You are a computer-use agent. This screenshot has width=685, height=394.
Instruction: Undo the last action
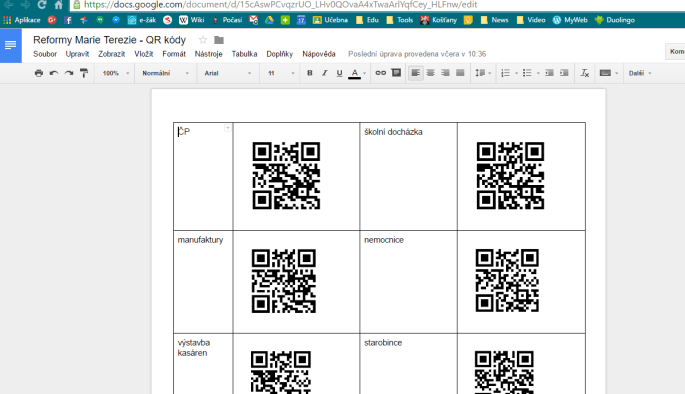coord(54,73)
